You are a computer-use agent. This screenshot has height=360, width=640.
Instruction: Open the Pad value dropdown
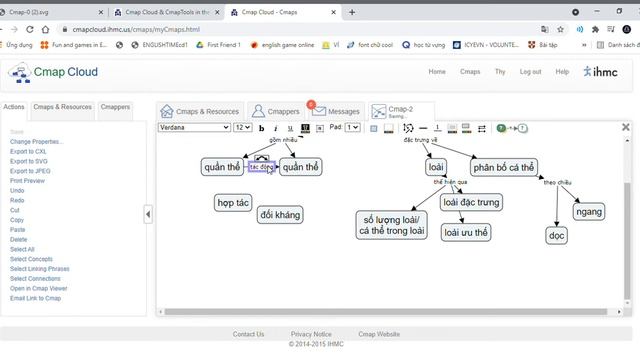tap(353, 127)
